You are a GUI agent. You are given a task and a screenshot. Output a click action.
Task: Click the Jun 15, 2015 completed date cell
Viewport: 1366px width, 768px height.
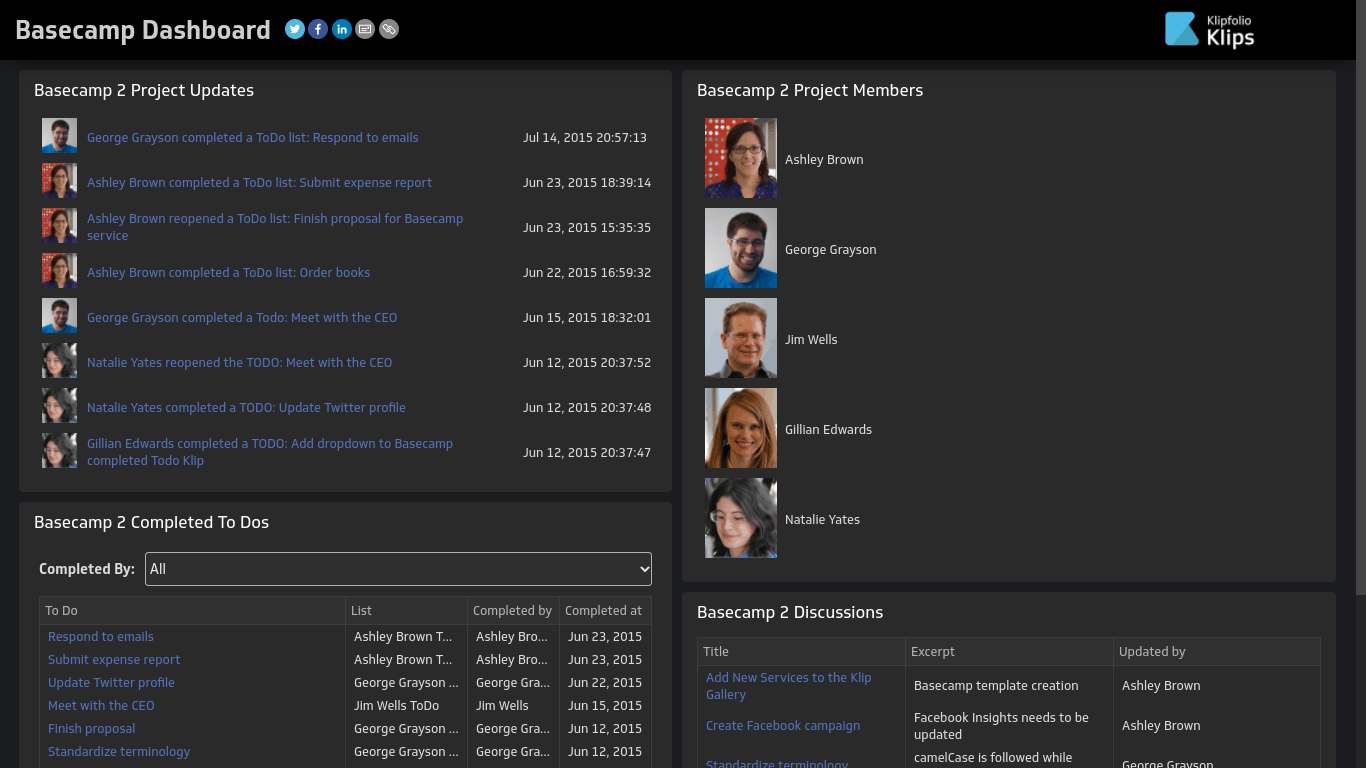pos(605,706)
